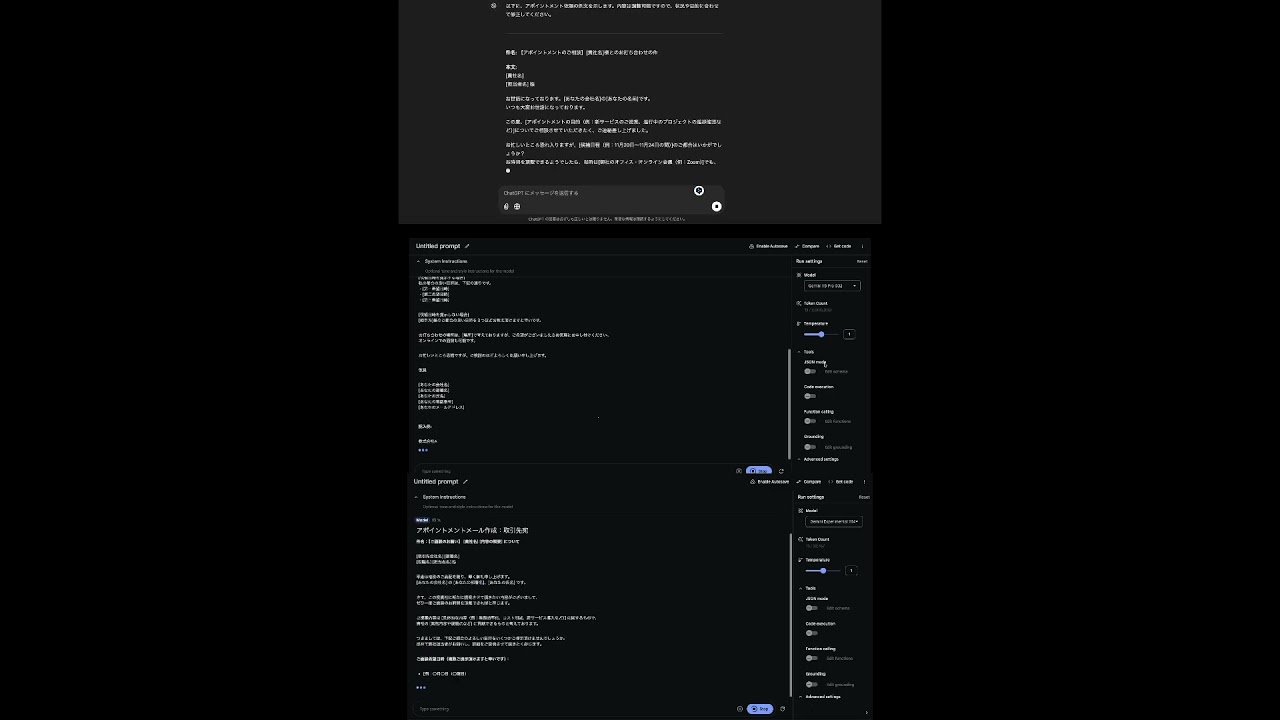1280x720 pixels.
Task: Click Edit functions in Gemini 1.5 Pro window
Action: coord(838,421)
